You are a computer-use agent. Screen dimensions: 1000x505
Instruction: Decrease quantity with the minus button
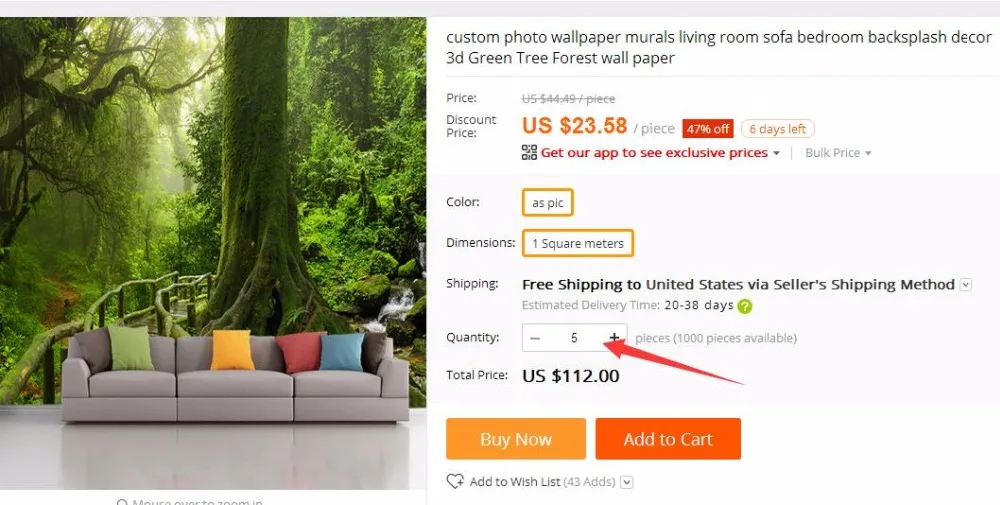535,338
